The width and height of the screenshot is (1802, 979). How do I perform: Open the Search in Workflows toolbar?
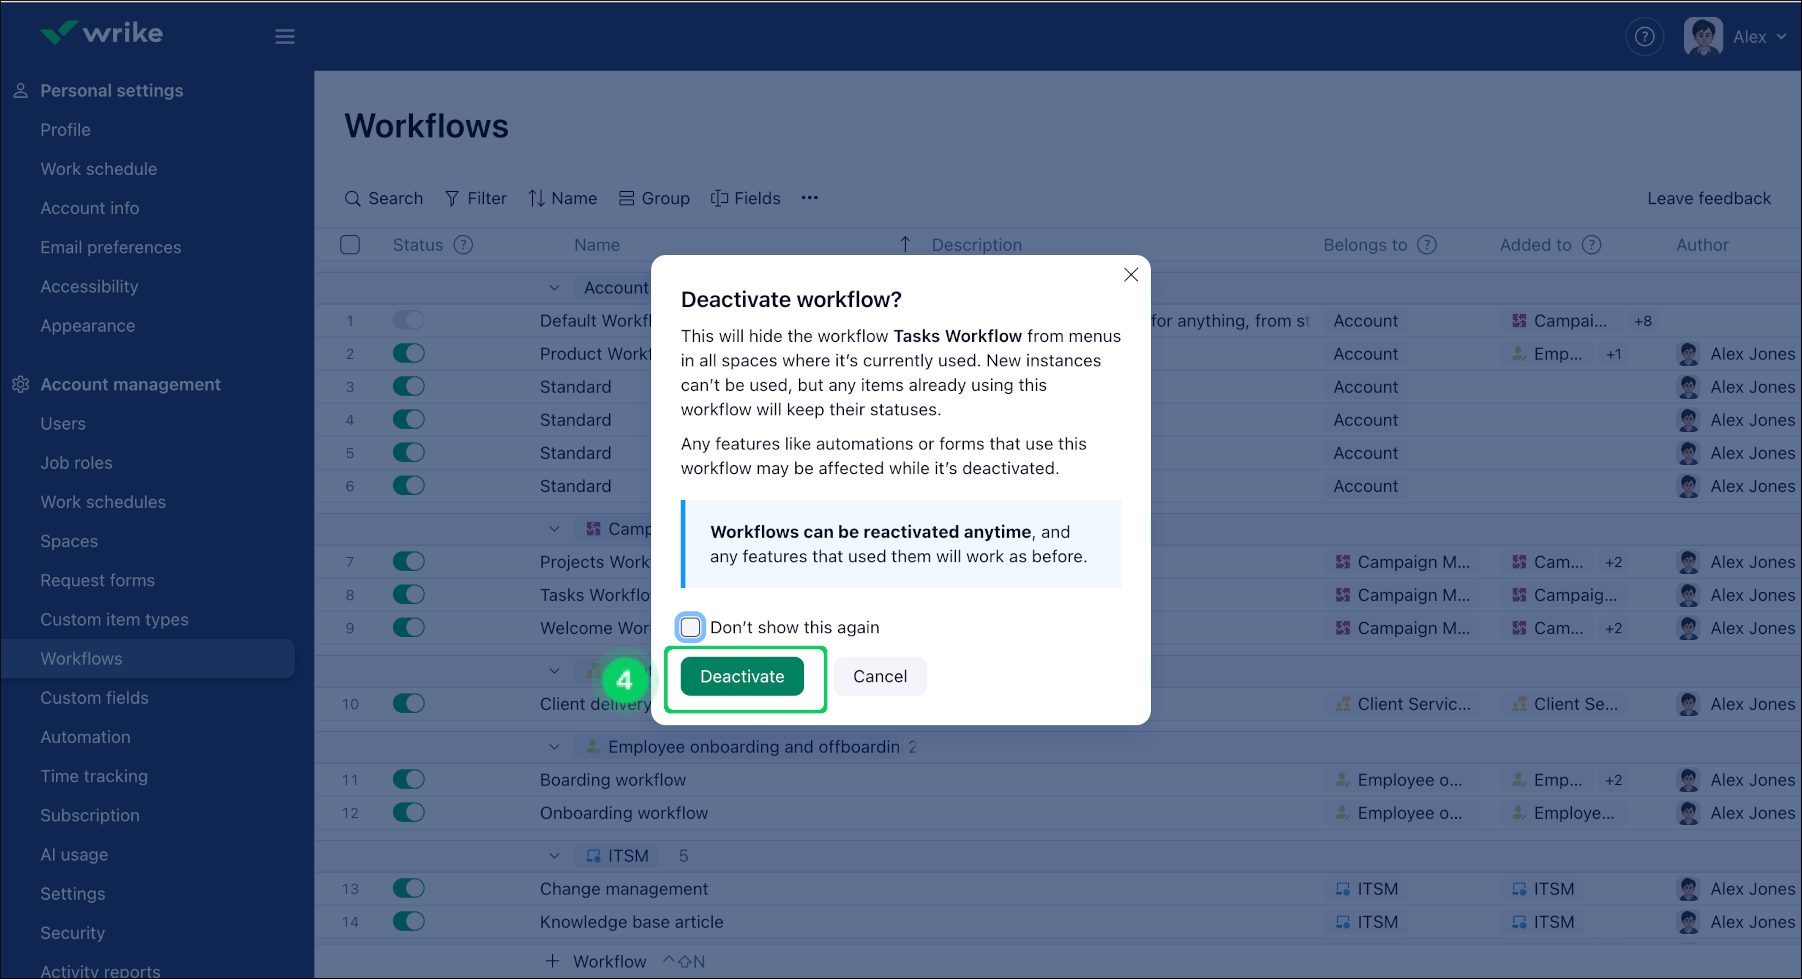(x=383, y=198)
